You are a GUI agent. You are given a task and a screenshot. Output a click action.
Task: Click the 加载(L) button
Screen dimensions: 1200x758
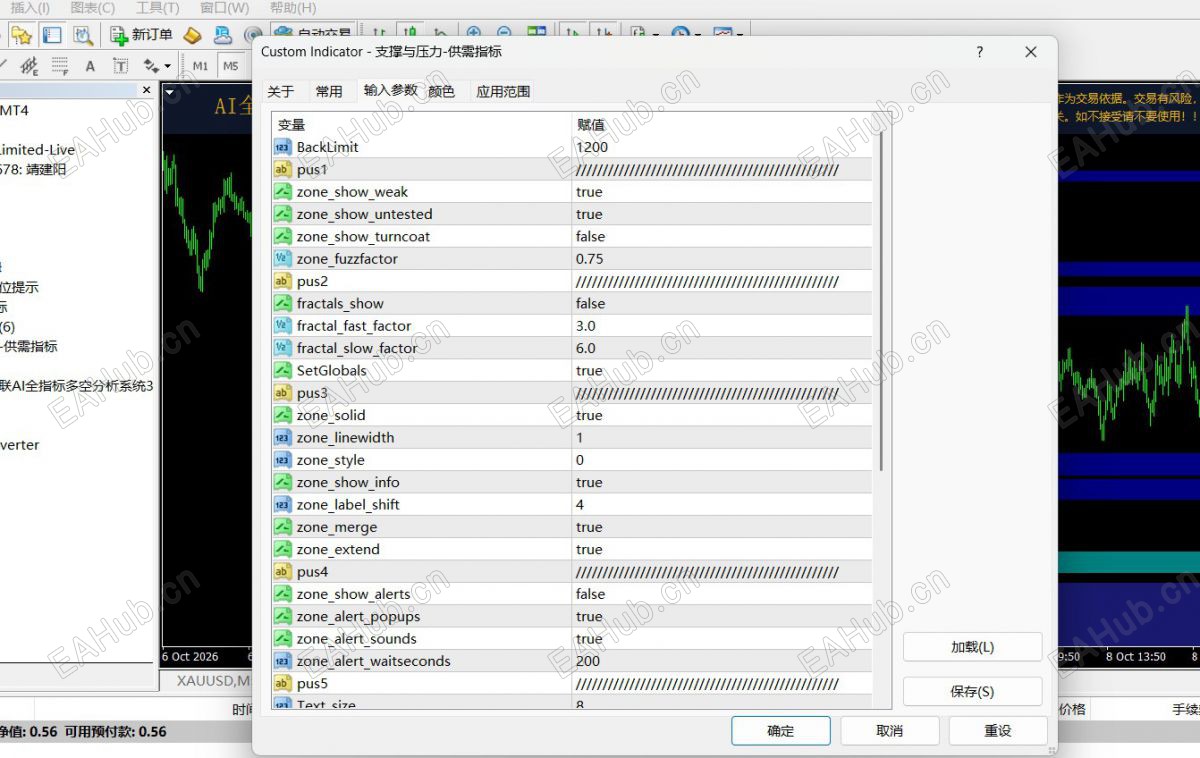[x=972, y=647]
